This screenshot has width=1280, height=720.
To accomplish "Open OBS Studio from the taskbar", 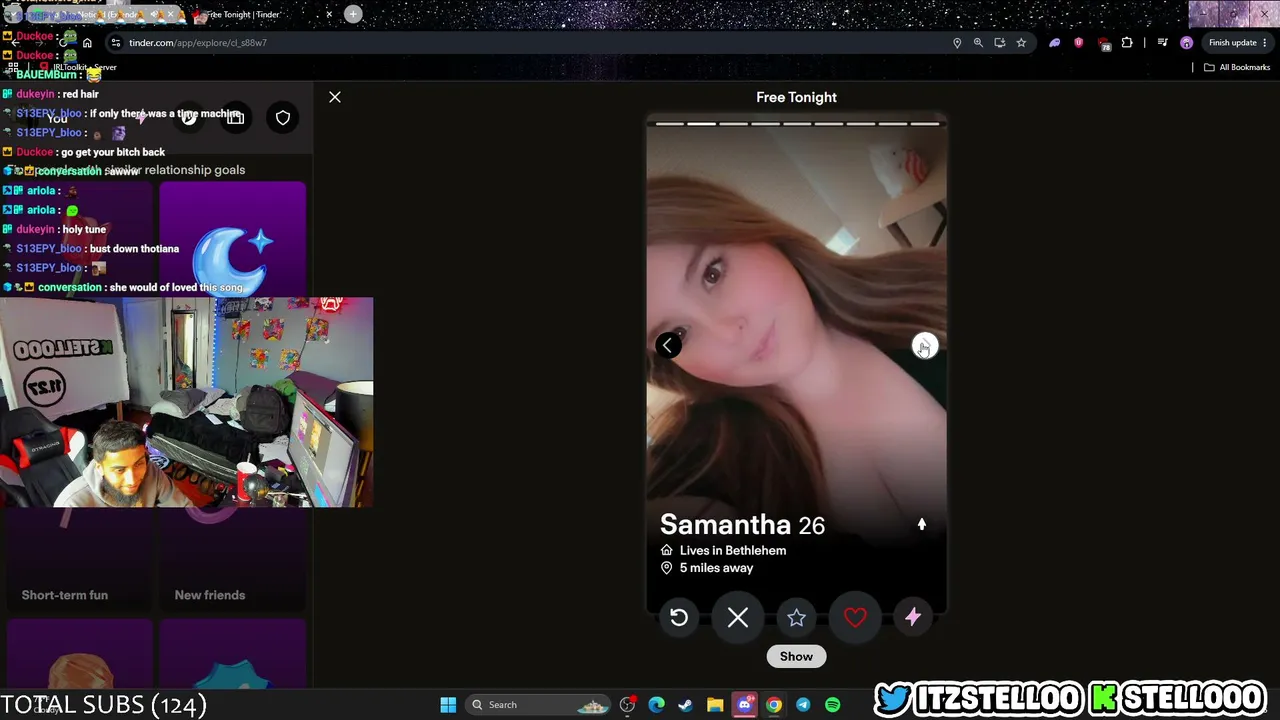I will [627, 705].
